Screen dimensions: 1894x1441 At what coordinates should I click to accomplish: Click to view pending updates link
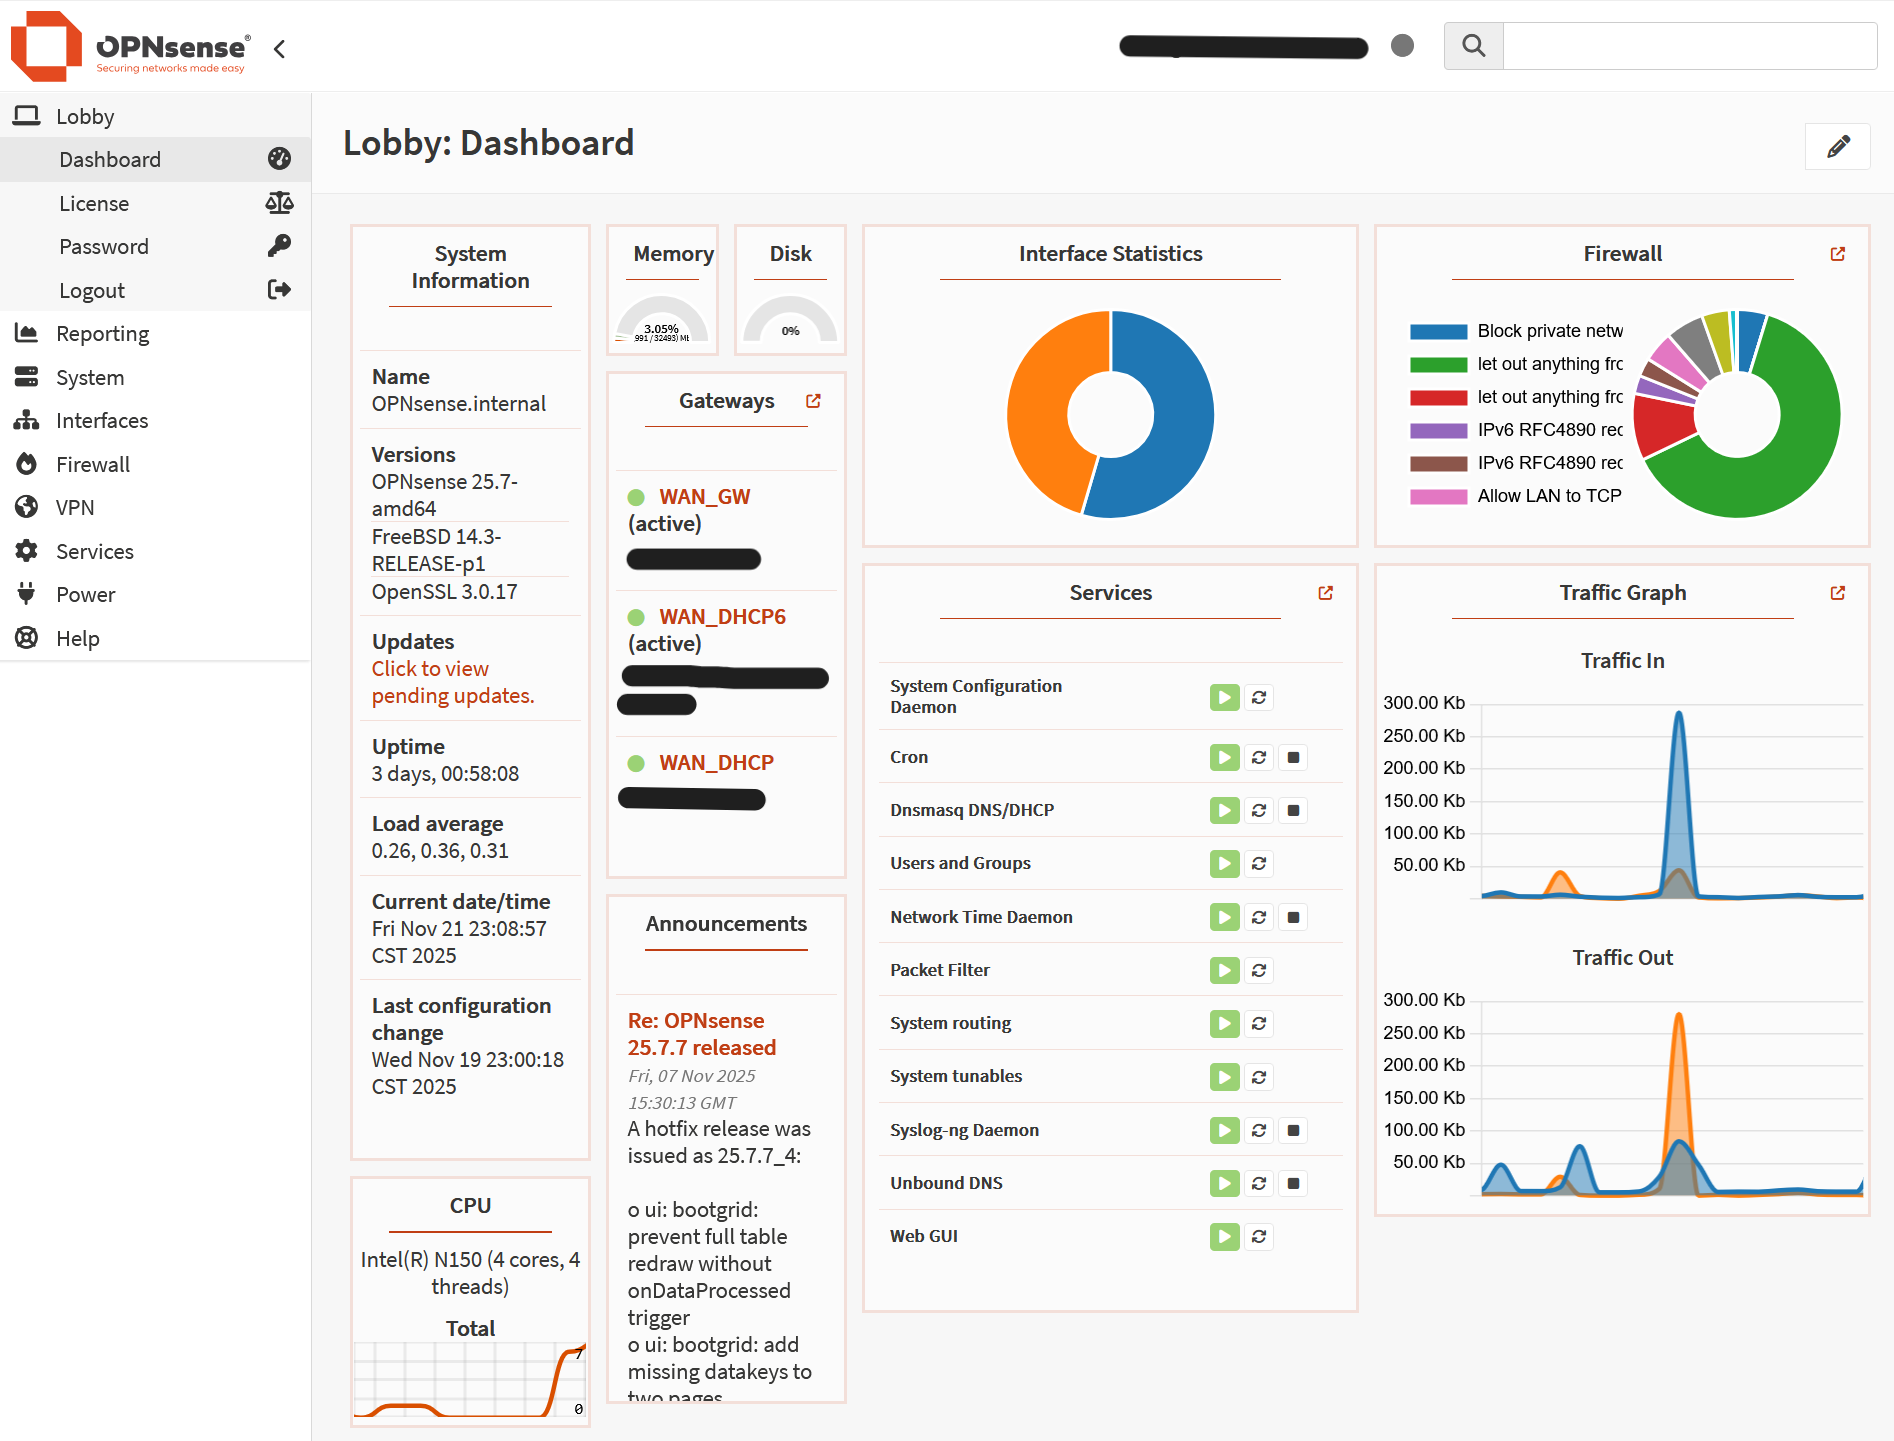452,682
